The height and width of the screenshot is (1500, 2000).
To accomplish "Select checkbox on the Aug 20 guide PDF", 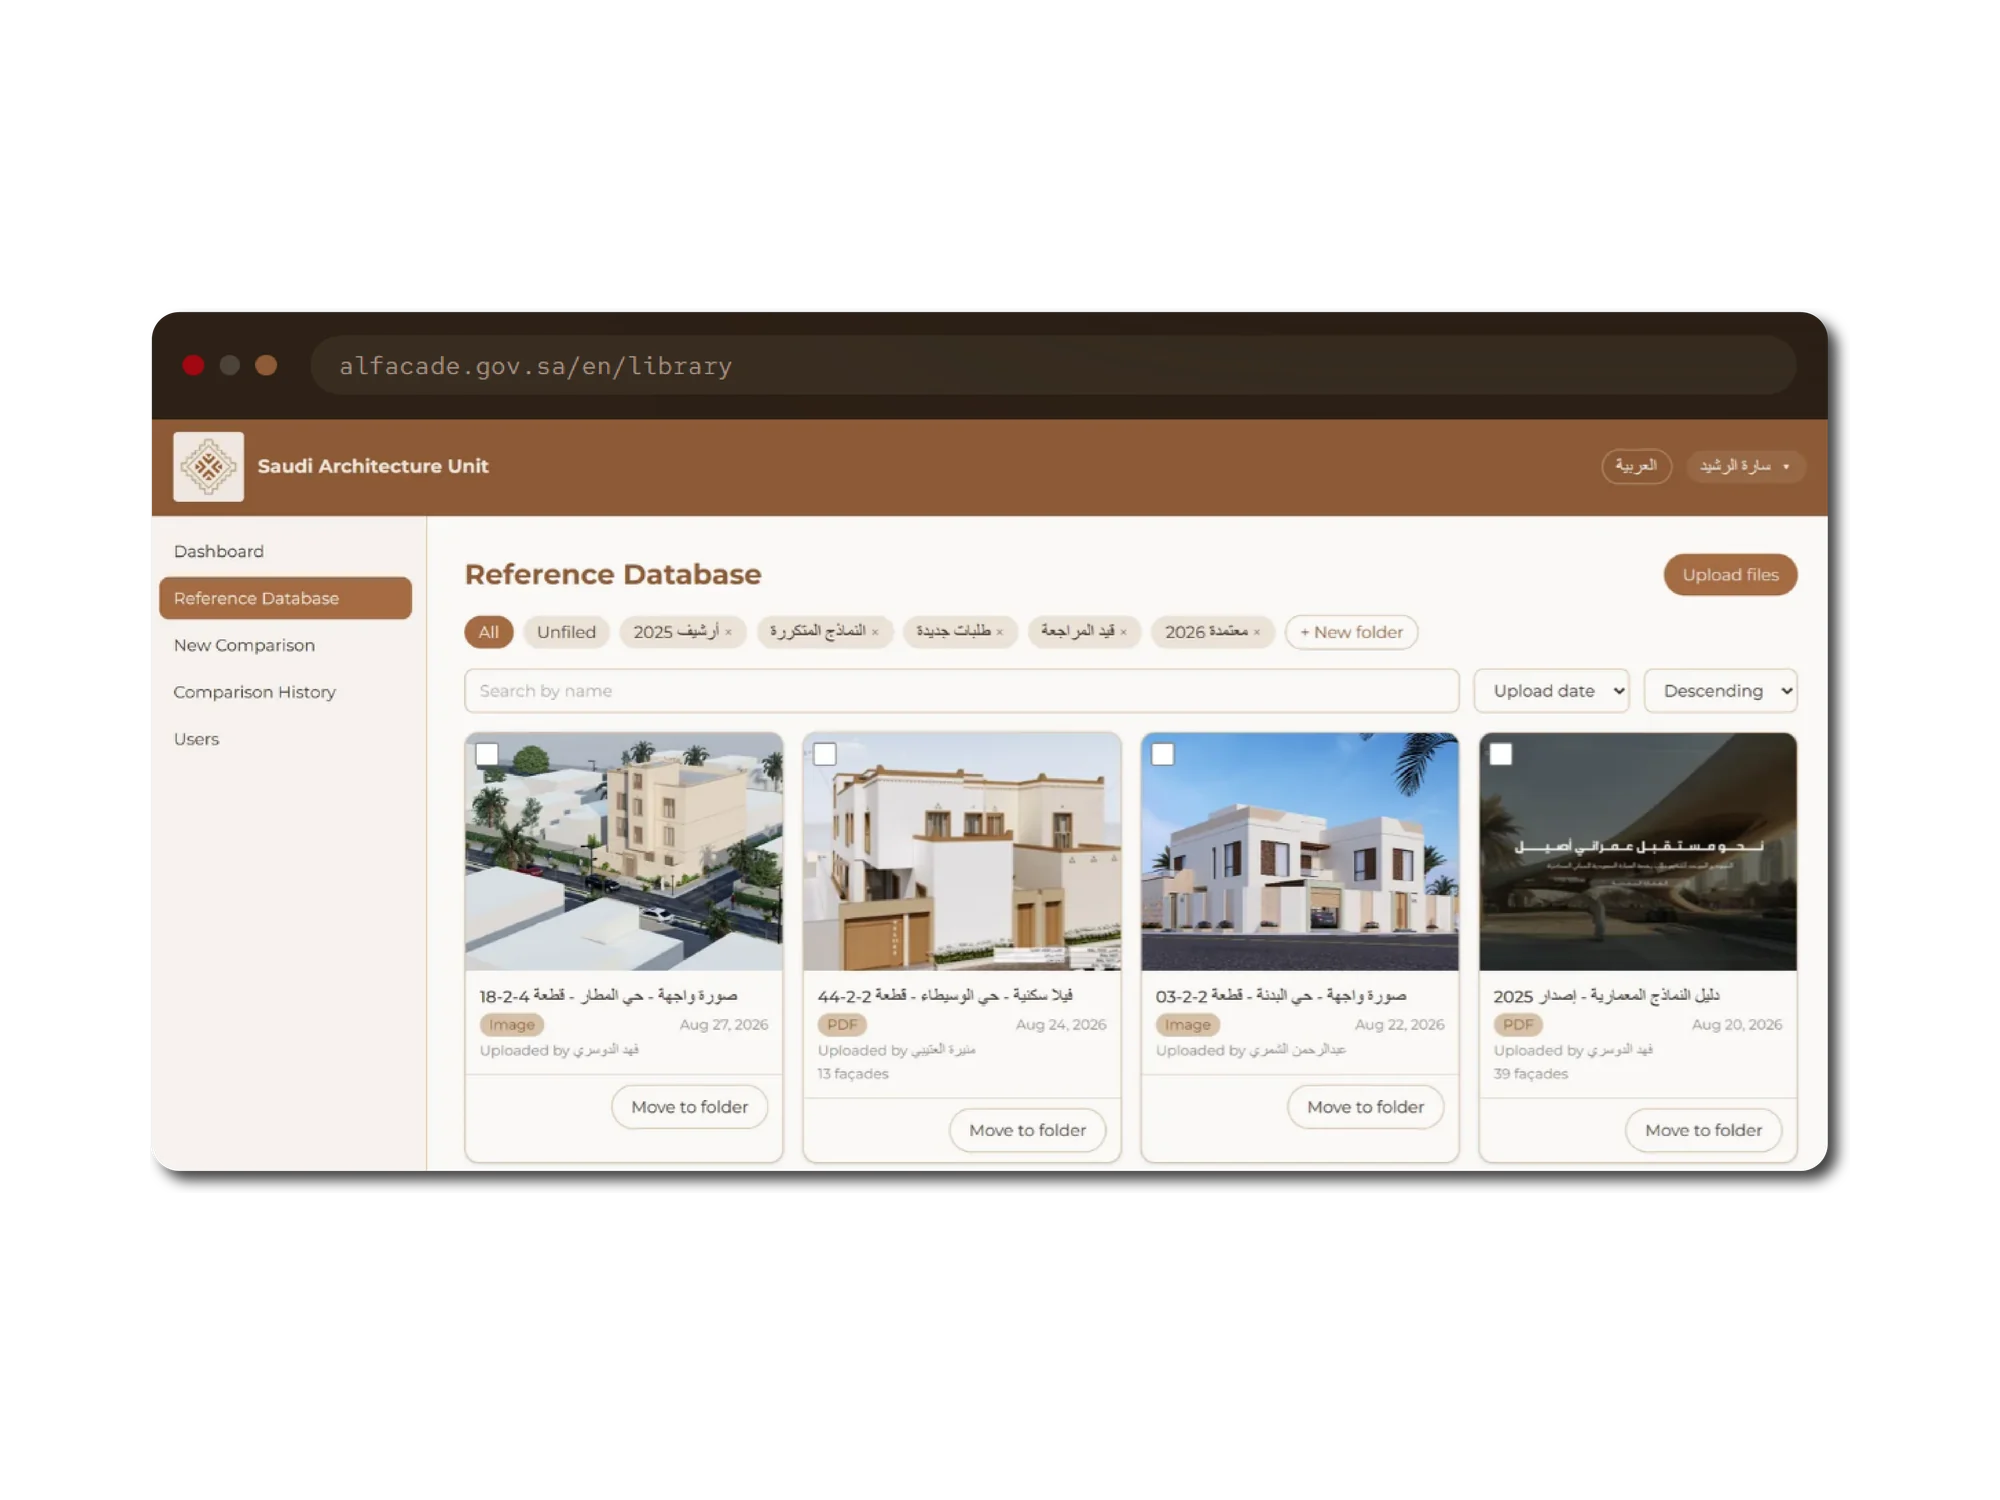I will (1501, 754).
